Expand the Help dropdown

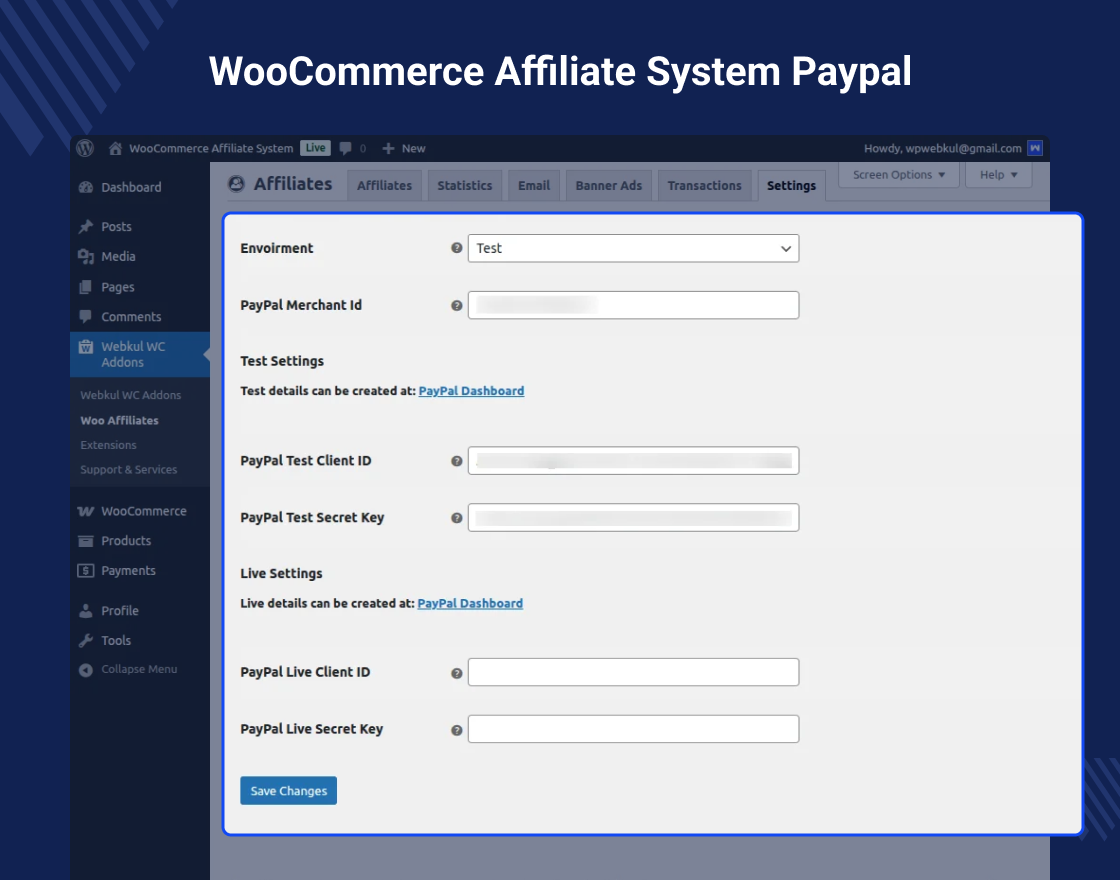pos(998,175)
